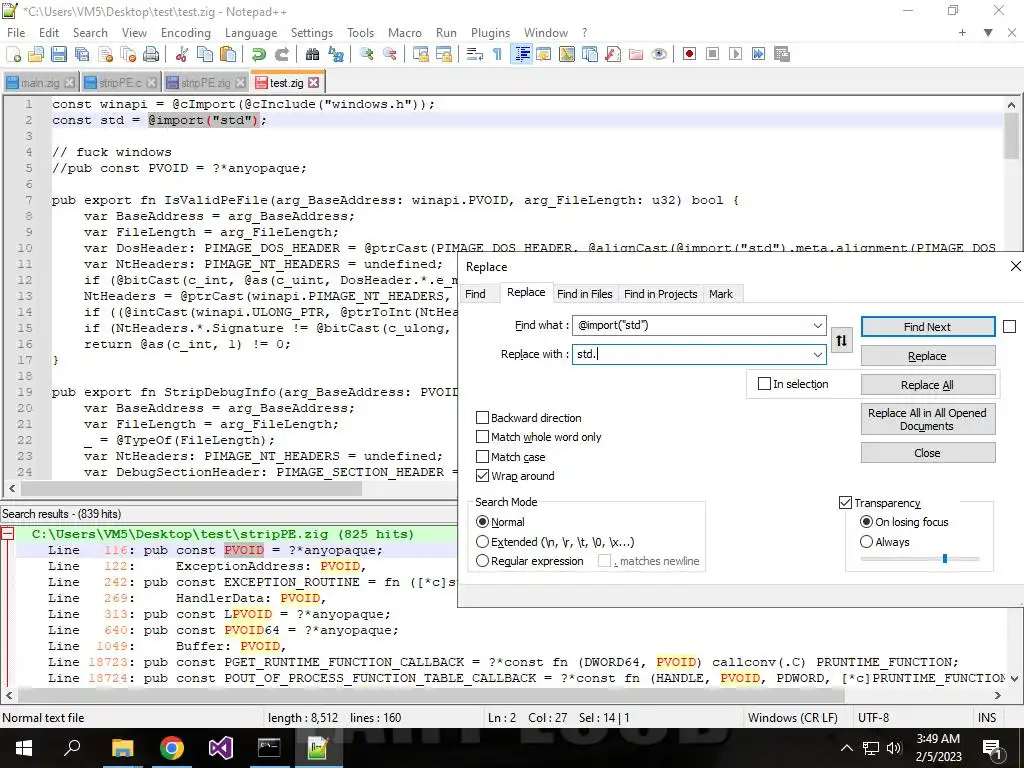1024x768 pixels.
Task: Cut the selection with the scissors icon
Action: [182, 54]
